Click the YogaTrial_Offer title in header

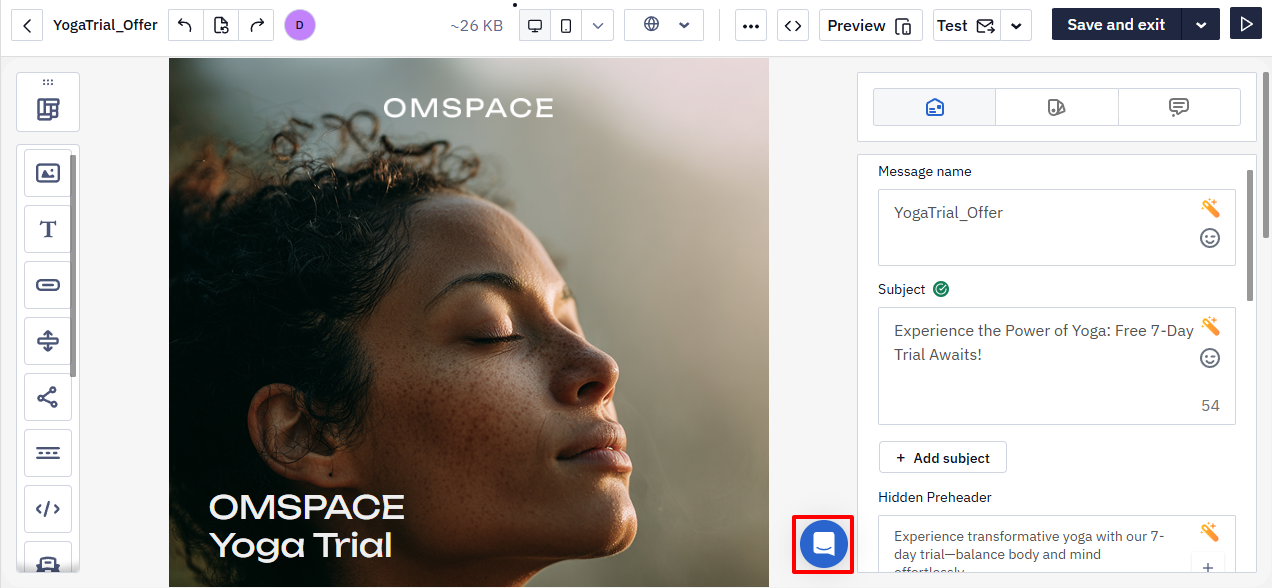(105, 25)
